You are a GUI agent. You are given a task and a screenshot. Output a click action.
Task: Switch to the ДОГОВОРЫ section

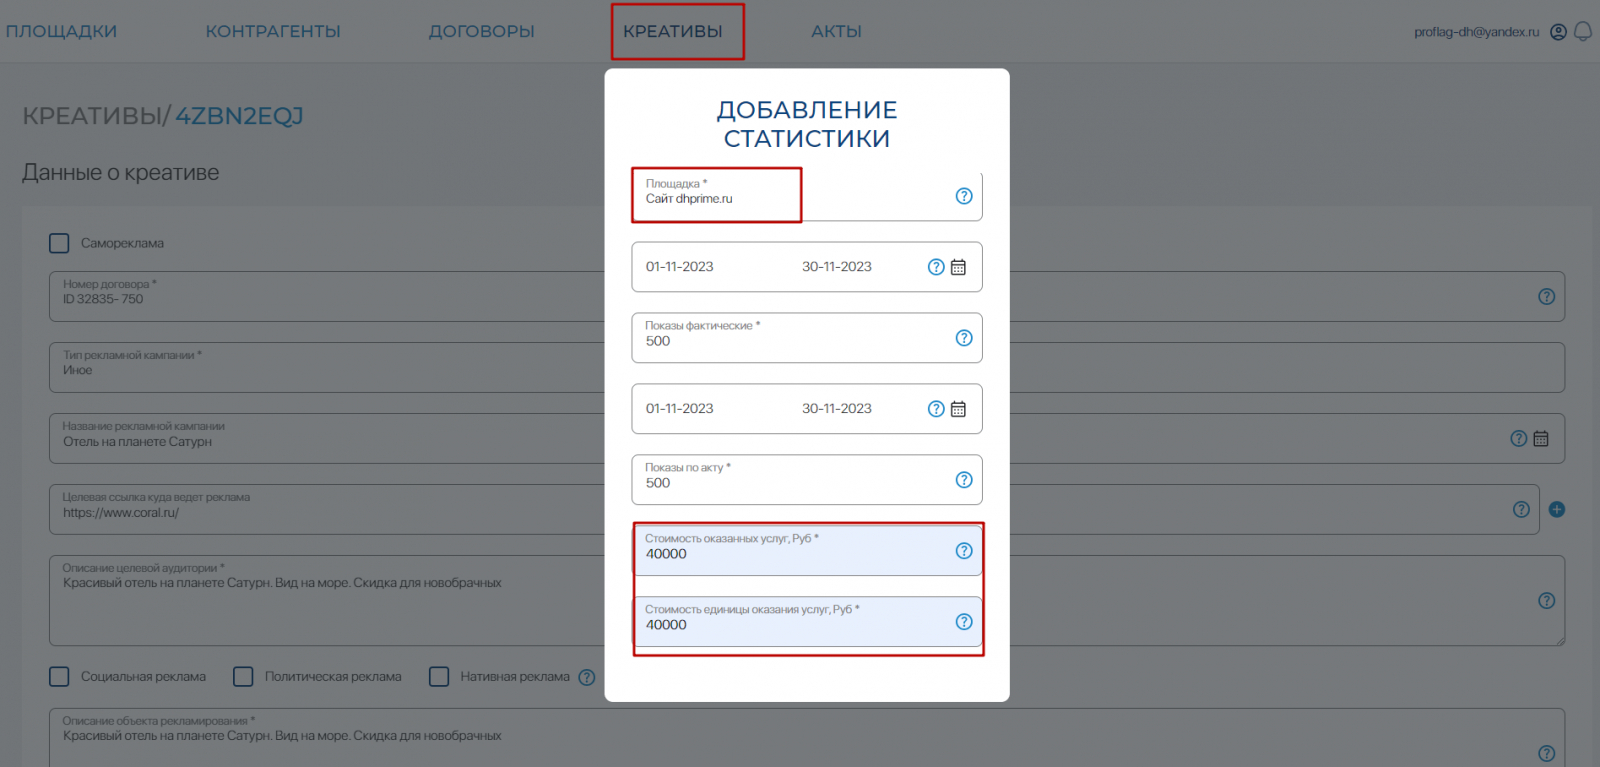coord(482,32)
